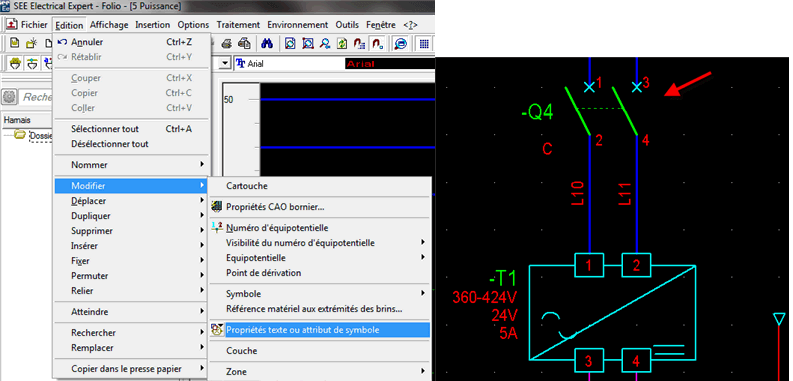Close the open Edition menu
793x381 pixels.
click(x=69, y=25)
